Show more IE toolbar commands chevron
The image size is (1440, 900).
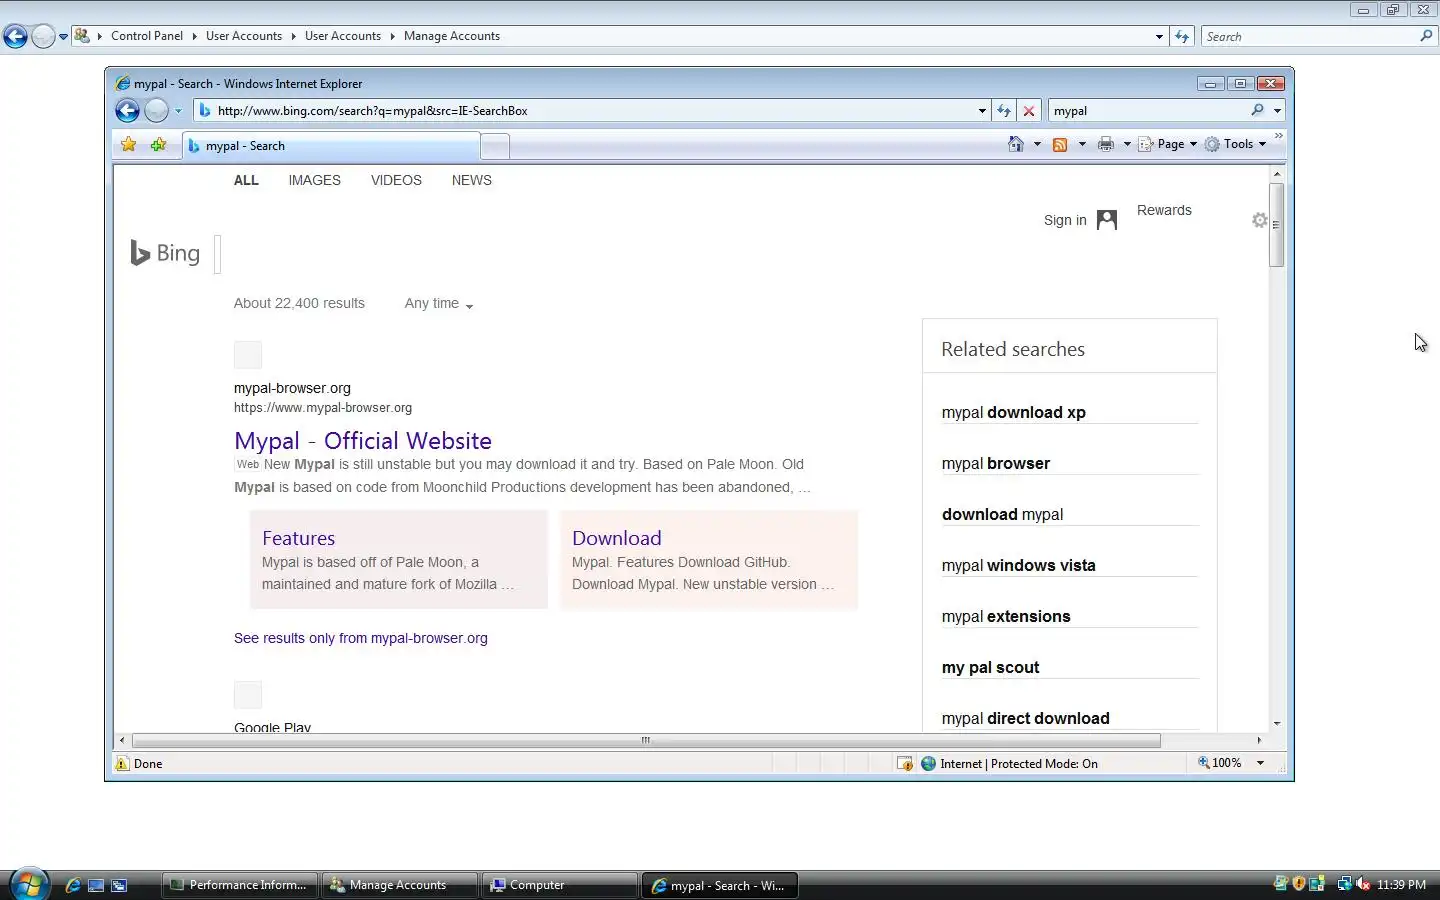point(1279,136)
